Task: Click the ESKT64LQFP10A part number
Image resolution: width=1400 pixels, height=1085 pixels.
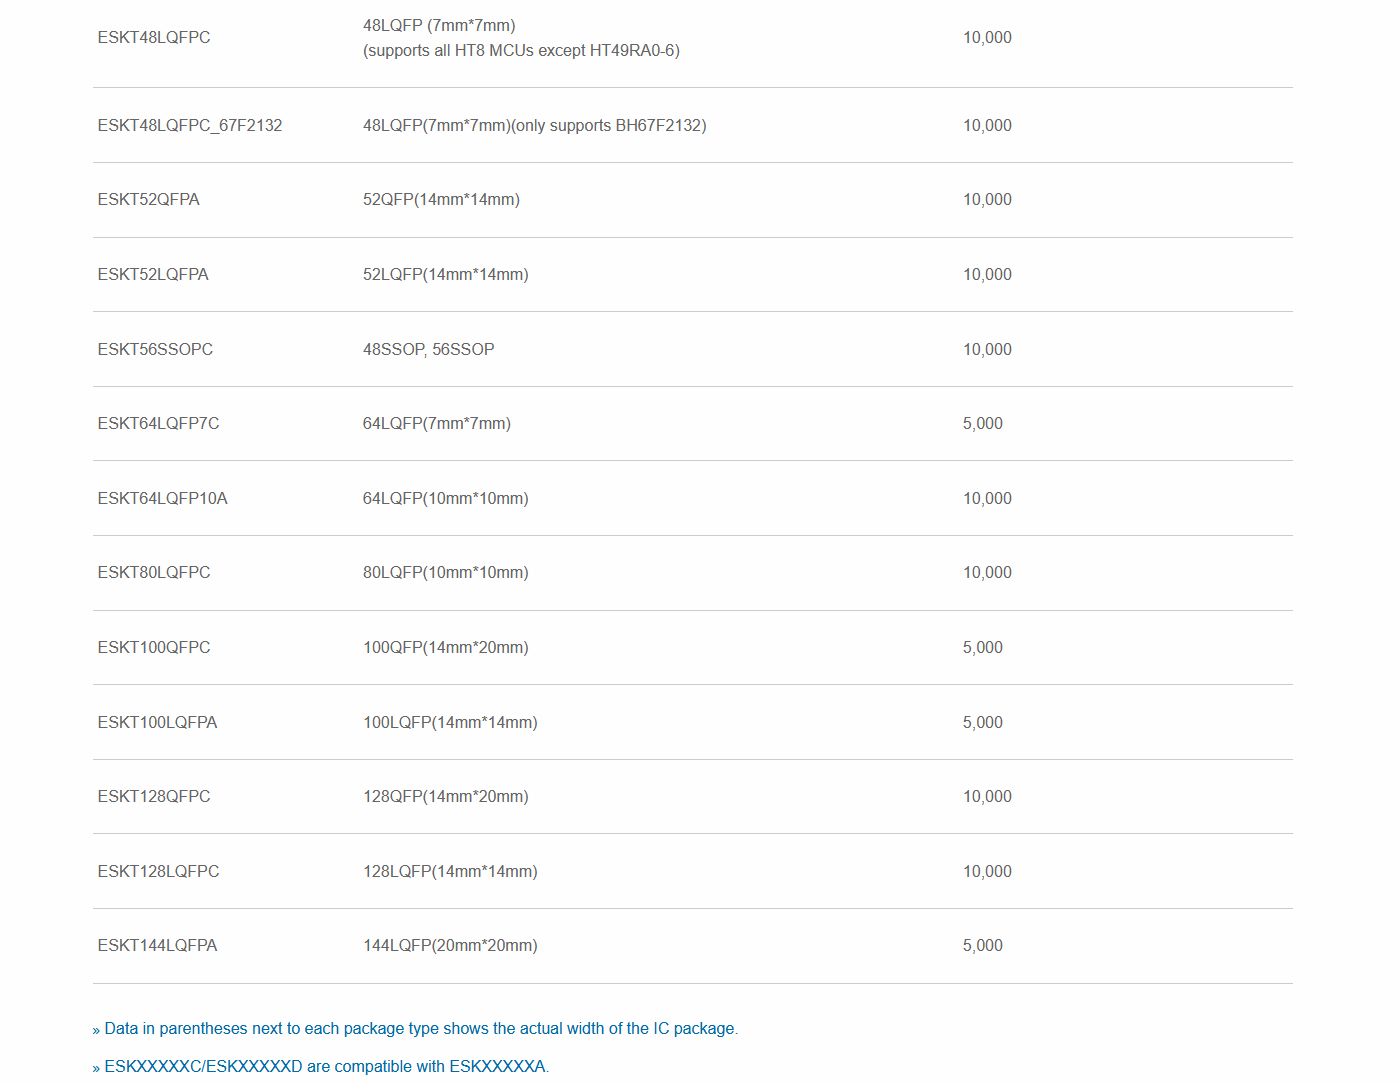Action: coord(163,499)
